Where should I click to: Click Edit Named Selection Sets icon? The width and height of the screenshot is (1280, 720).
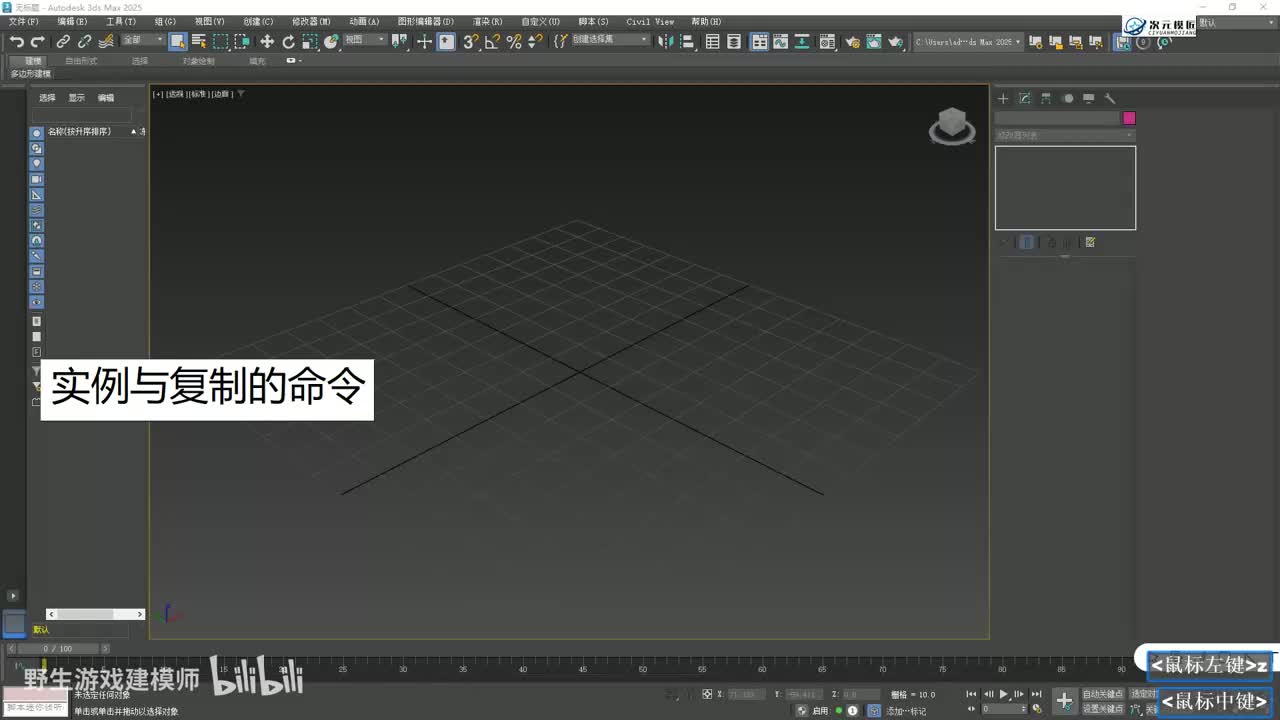click(x=561, y=41)
